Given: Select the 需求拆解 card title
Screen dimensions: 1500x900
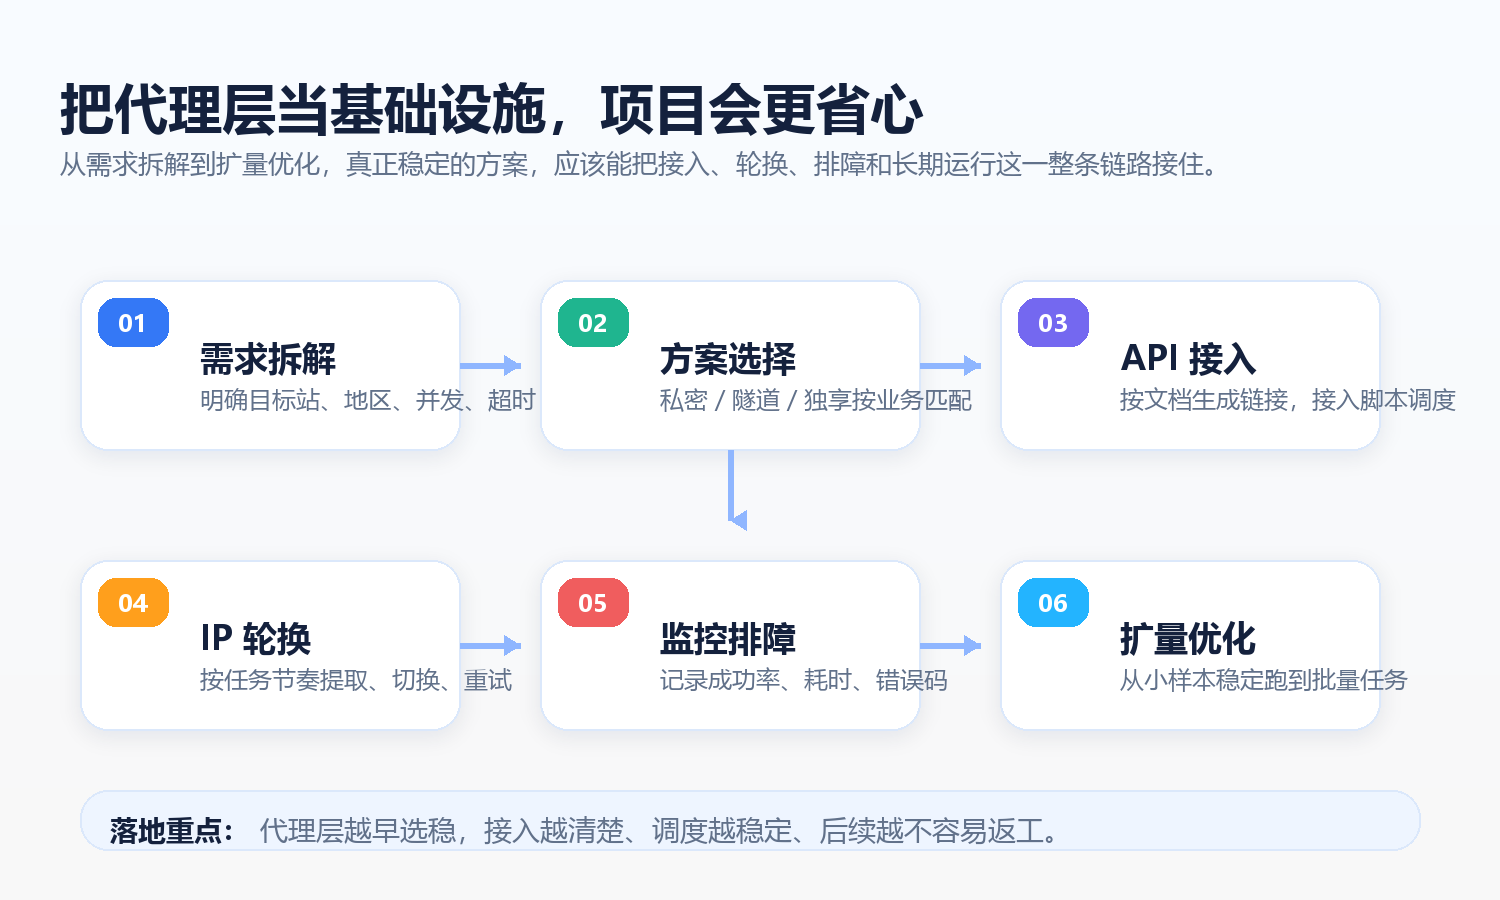Looking at the screenshot, I should tap(268, 359).
